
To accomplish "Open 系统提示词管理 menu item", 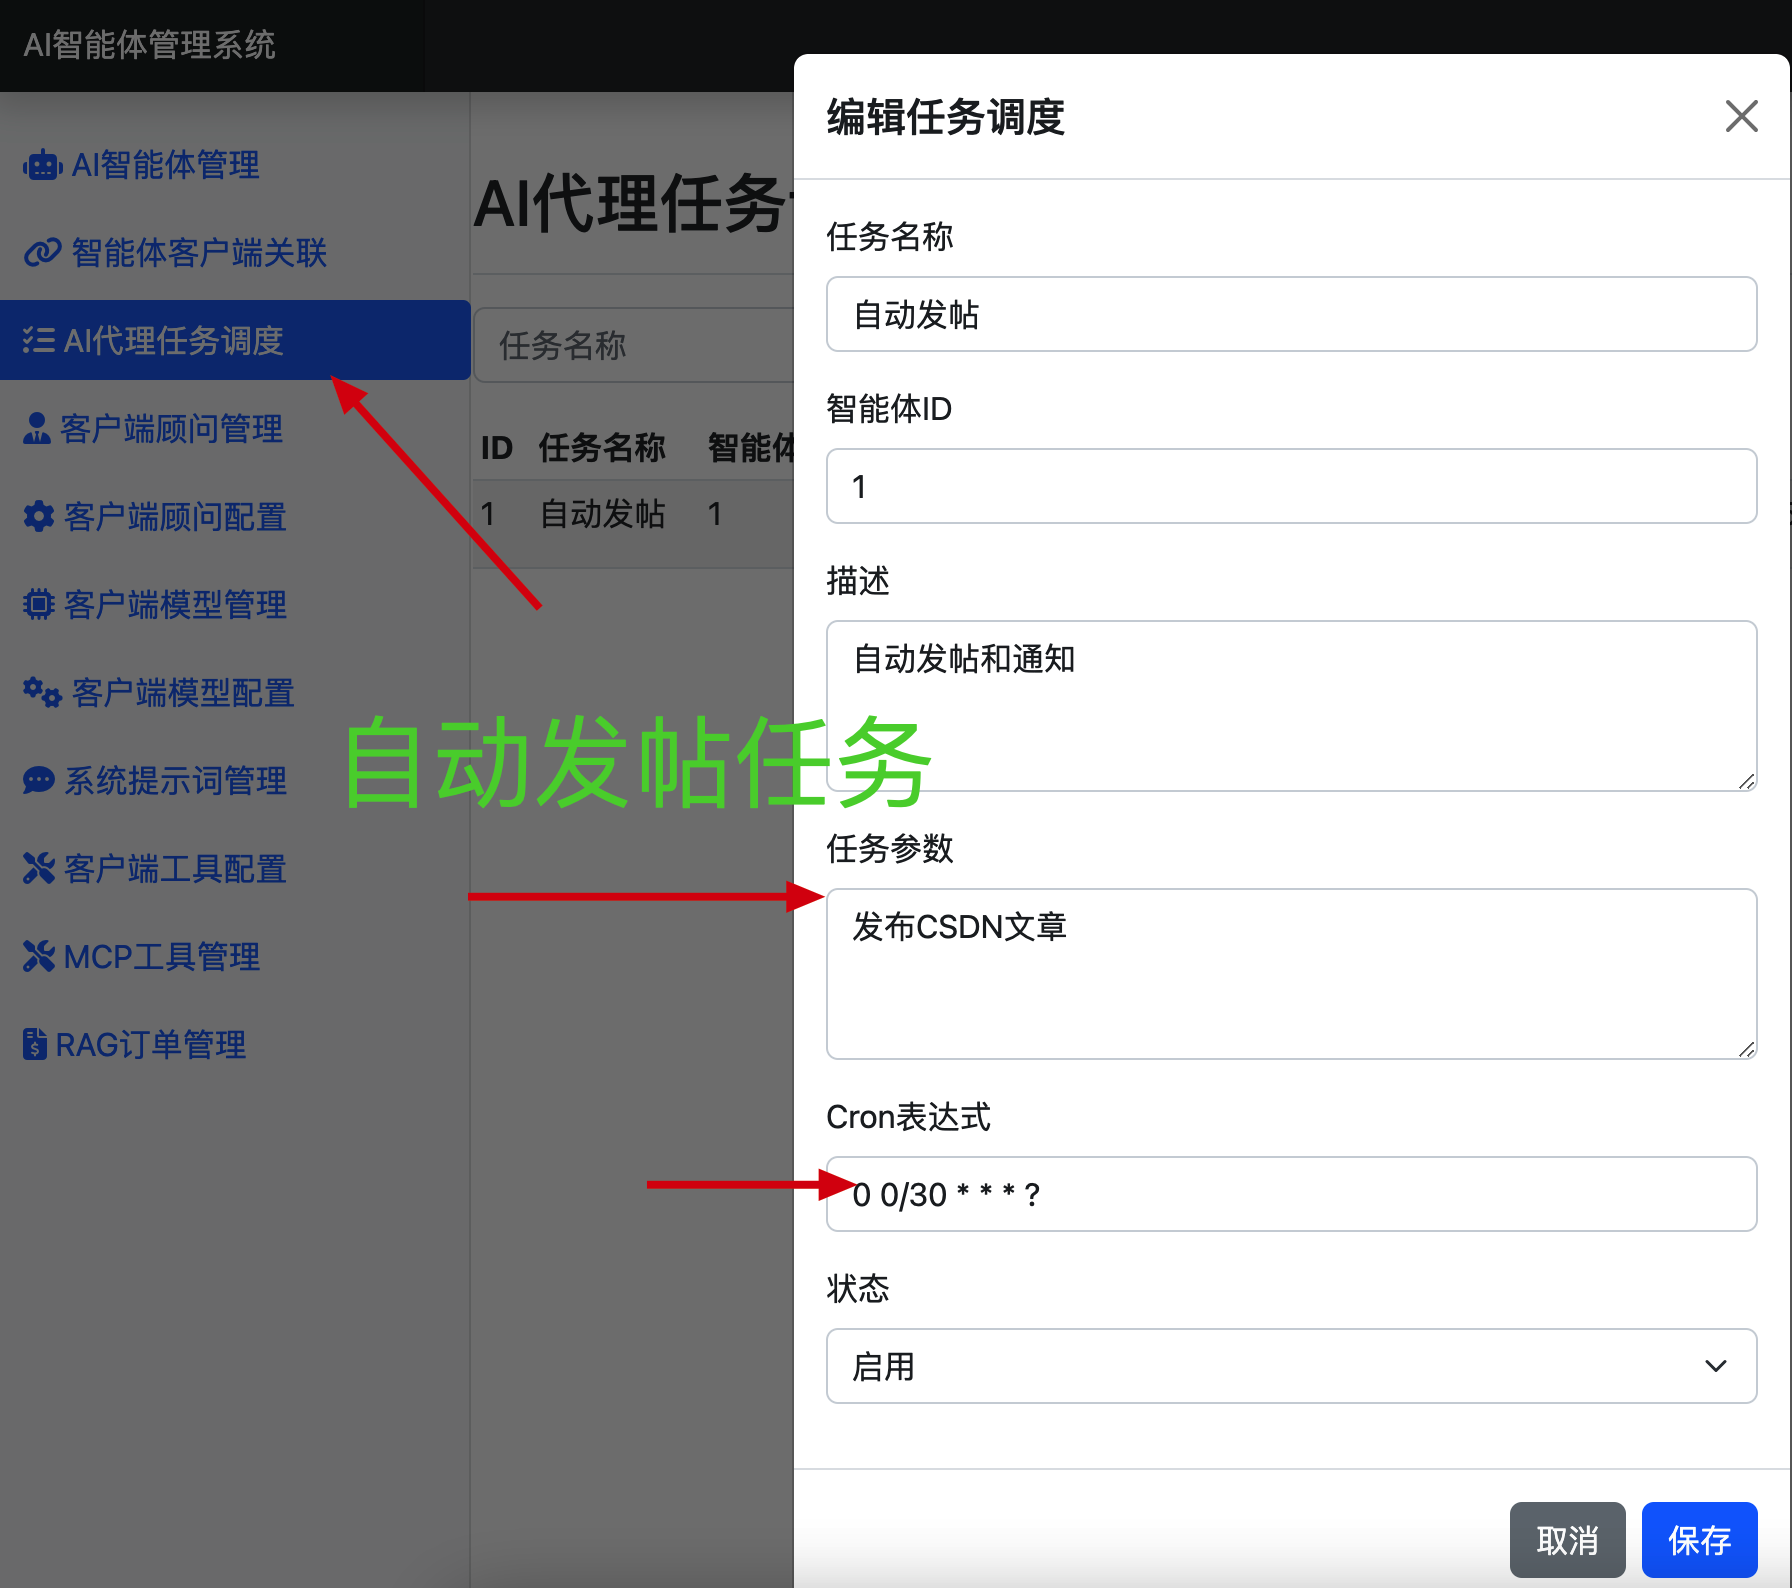I will click(235, 780).
